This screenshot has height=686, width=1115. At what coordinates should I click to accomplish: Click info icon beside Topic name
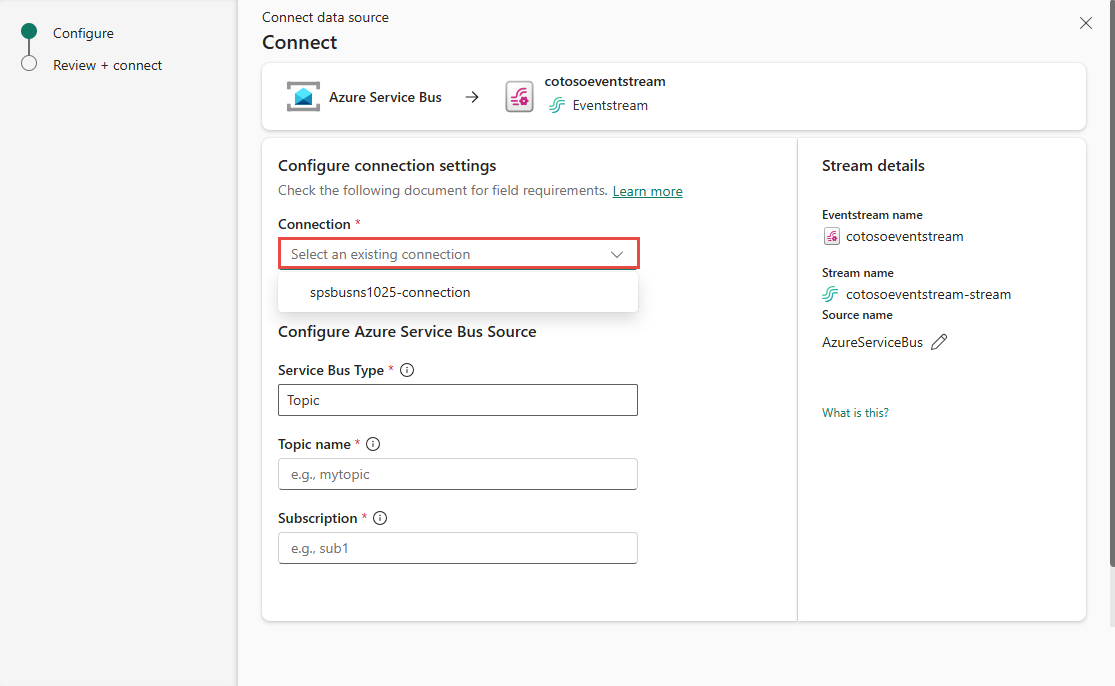click(x=373, y=444)
